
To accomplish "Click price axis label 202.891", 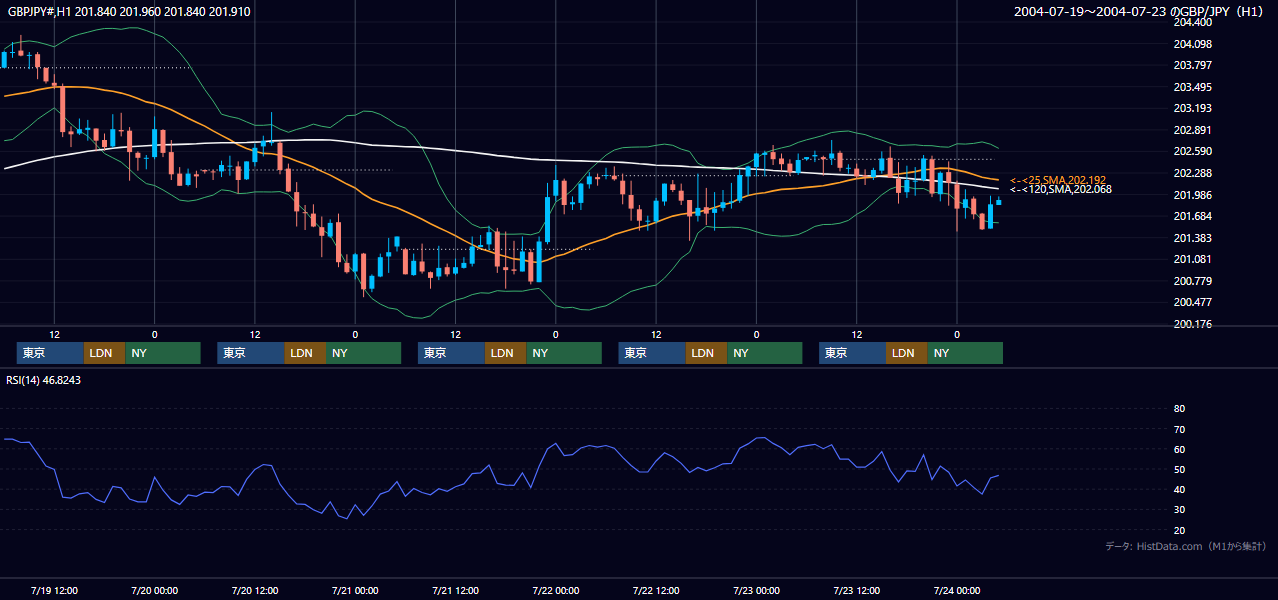I will [1191, 130].
